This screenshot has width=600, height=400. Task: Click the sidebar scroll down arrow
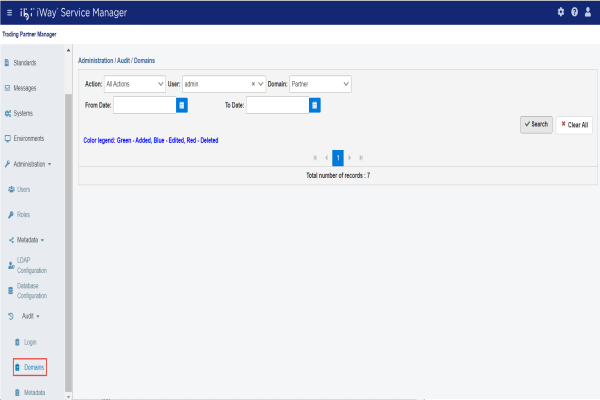click(x=68, y=397)
